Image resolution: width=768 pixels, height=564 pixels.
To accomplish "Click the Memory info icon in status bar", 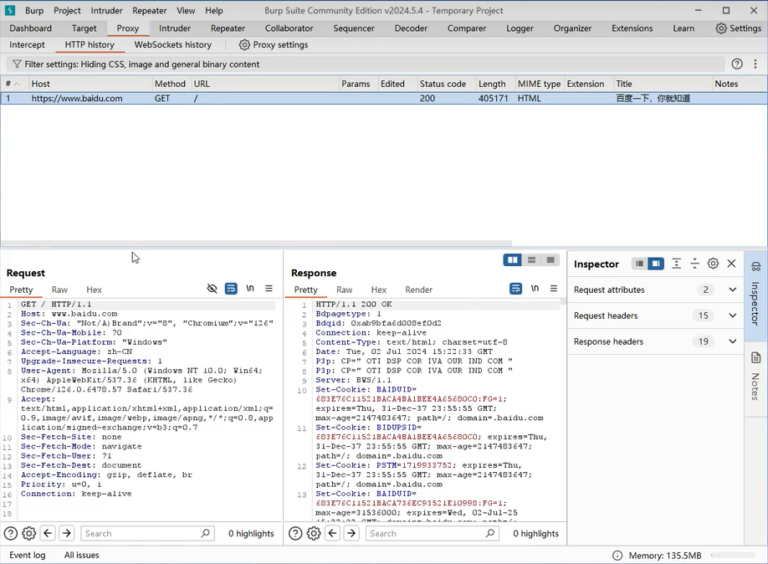I will (x=617, y=555).
